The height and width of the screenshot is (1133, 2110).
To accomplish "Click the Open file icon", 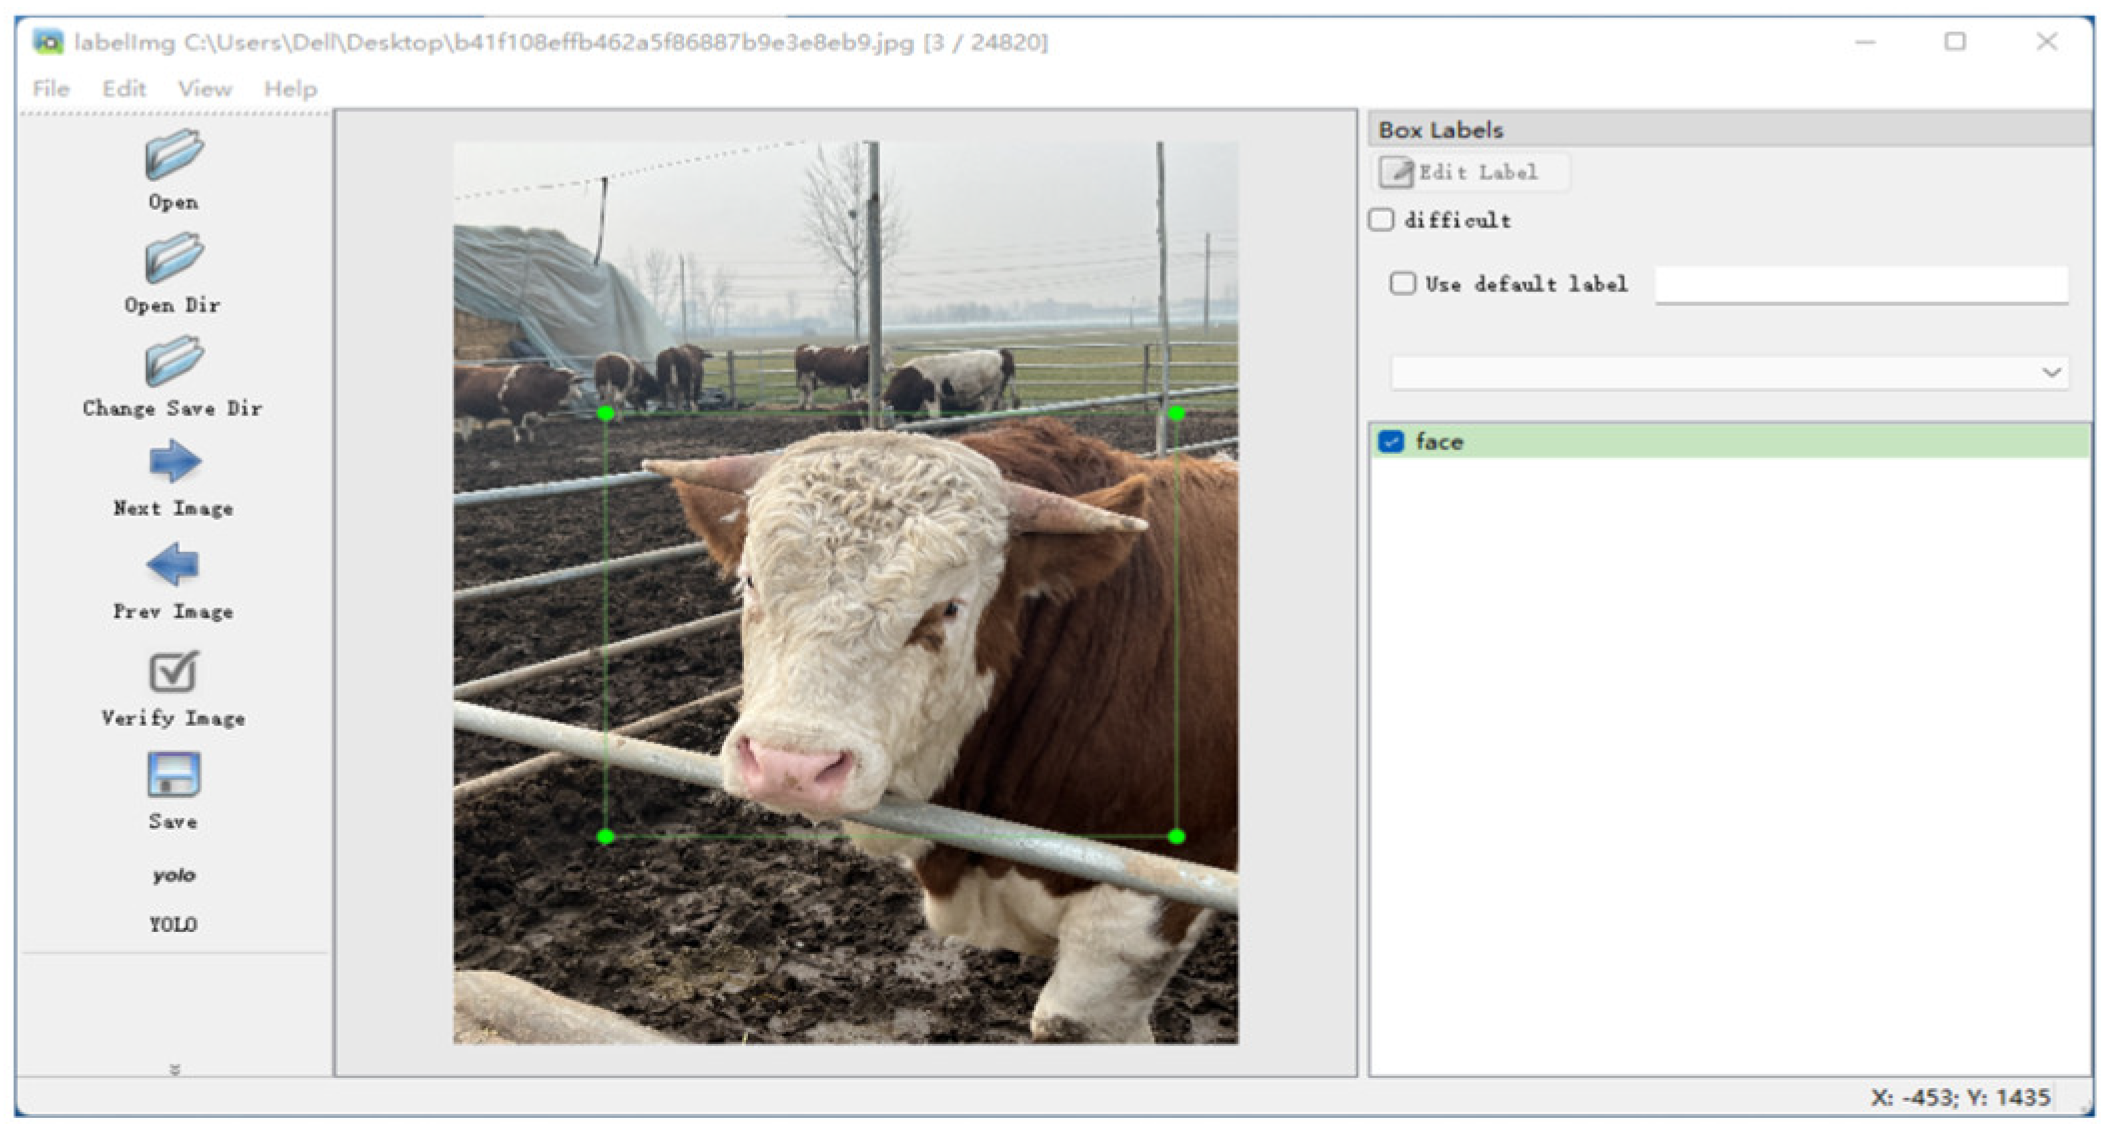I will coord(173,156).
